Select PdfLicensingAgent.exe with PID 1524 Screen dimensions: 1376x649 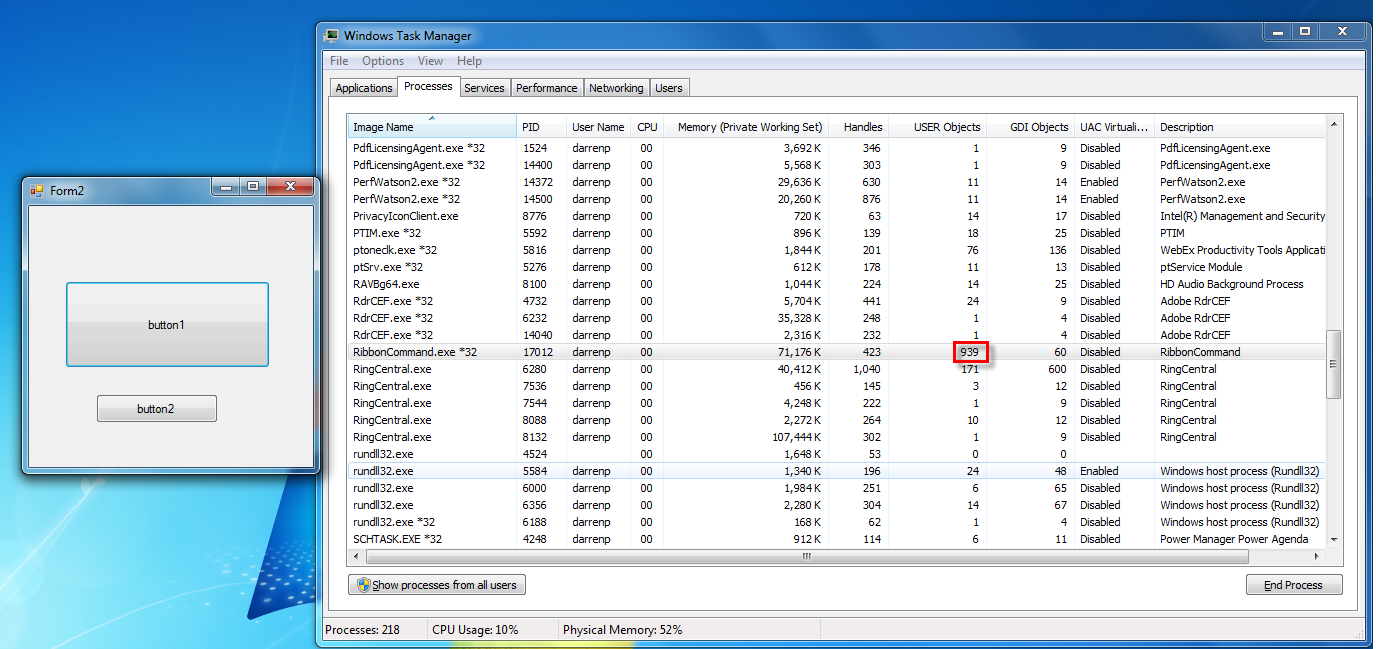(836, 148)
